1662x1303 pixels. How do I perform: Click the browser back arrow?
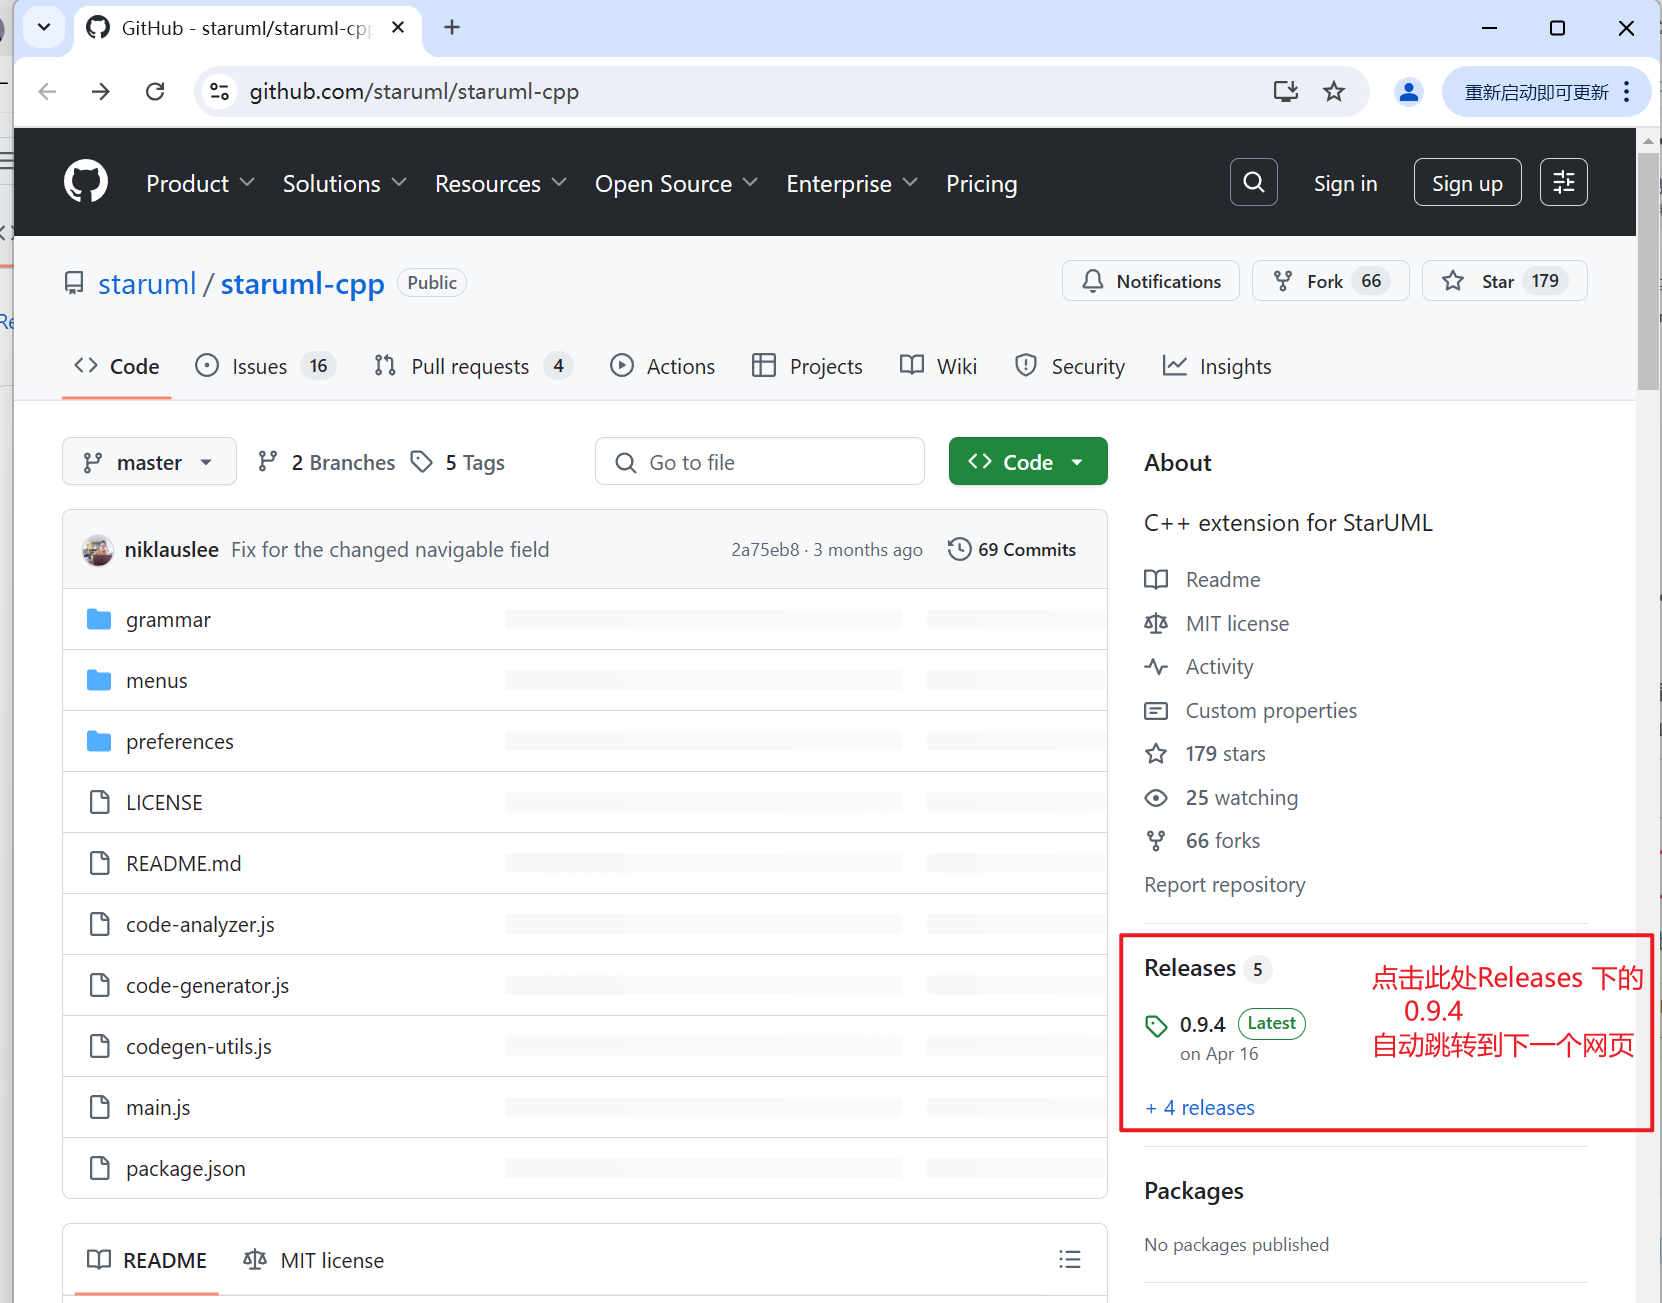pyautogui.click(x=47, y=92)
